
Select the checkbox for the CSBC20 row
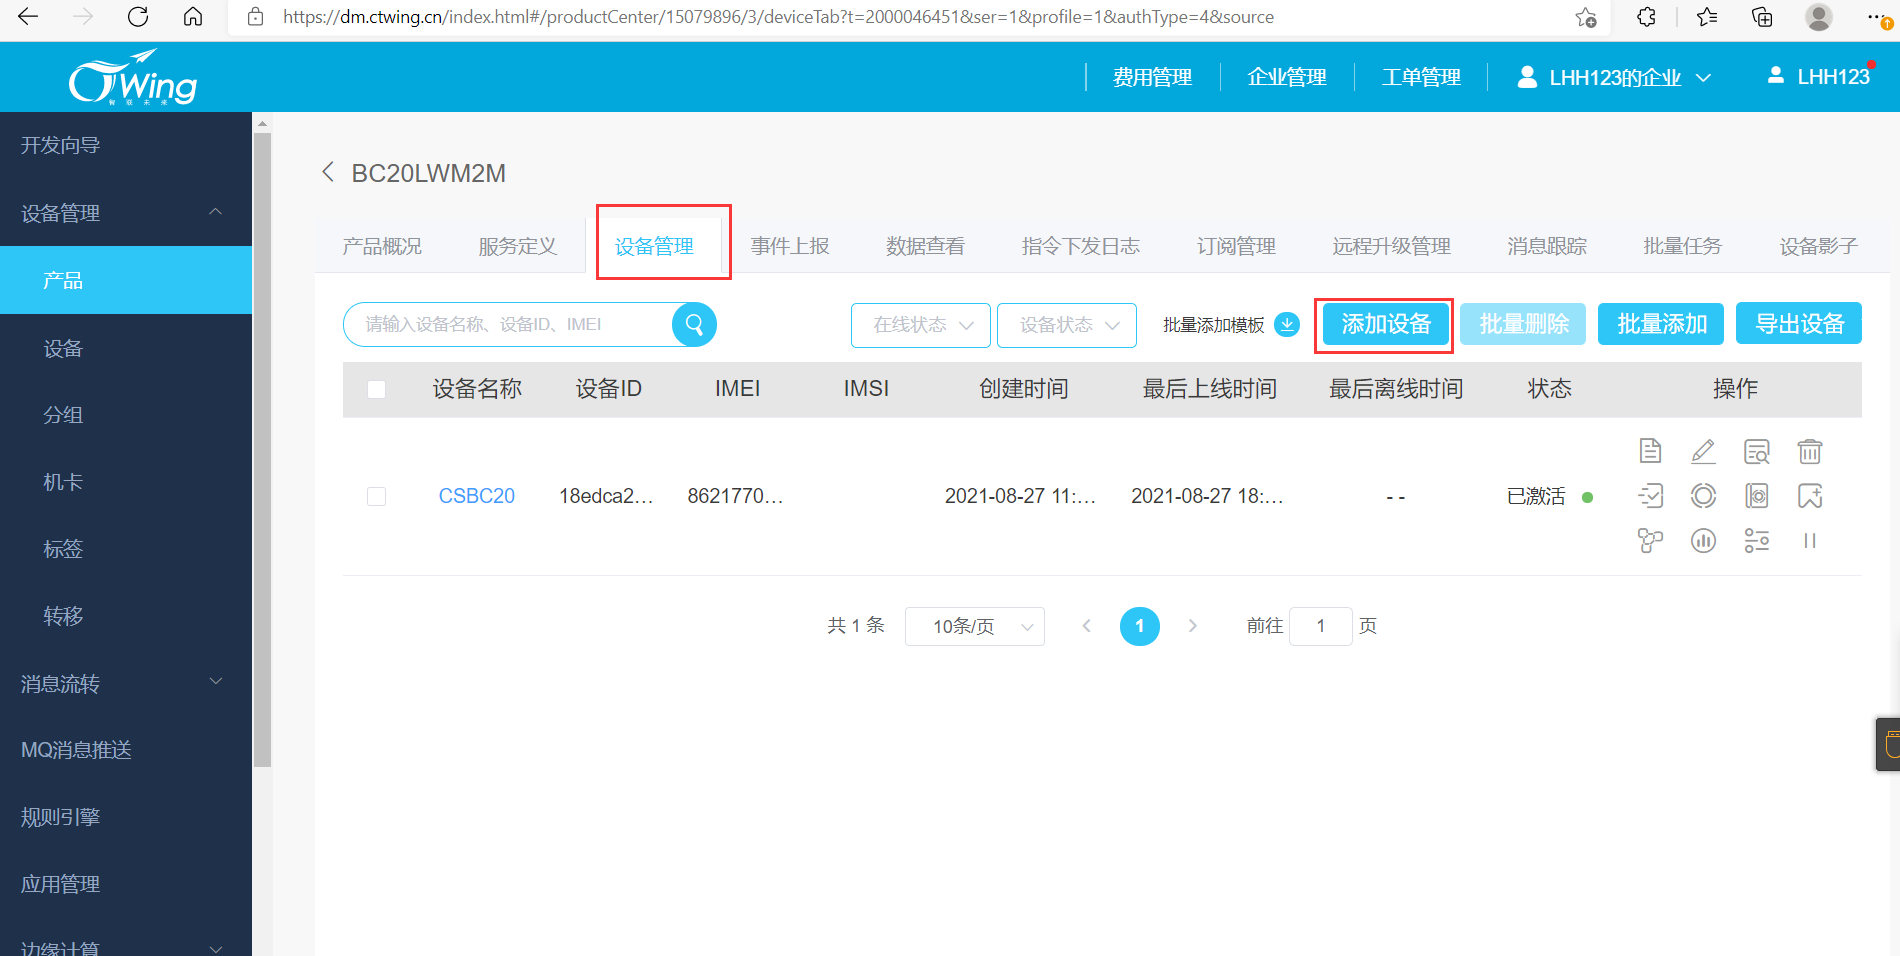click(x=376, y=496)
